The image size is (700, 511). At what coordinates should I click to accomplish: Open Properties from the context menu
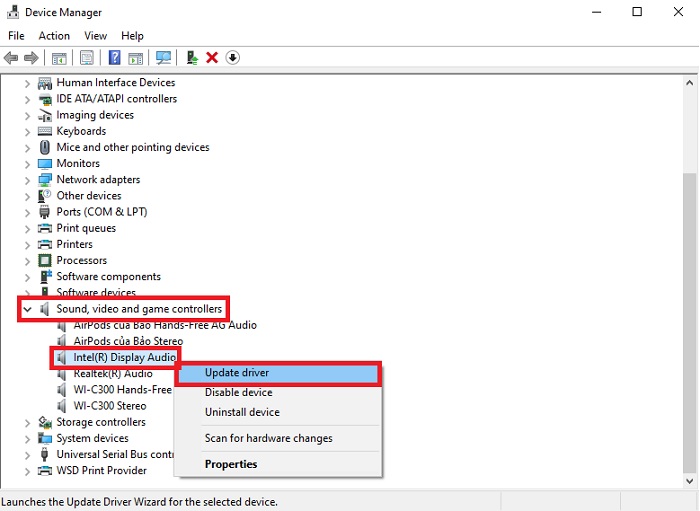(231, 464)
